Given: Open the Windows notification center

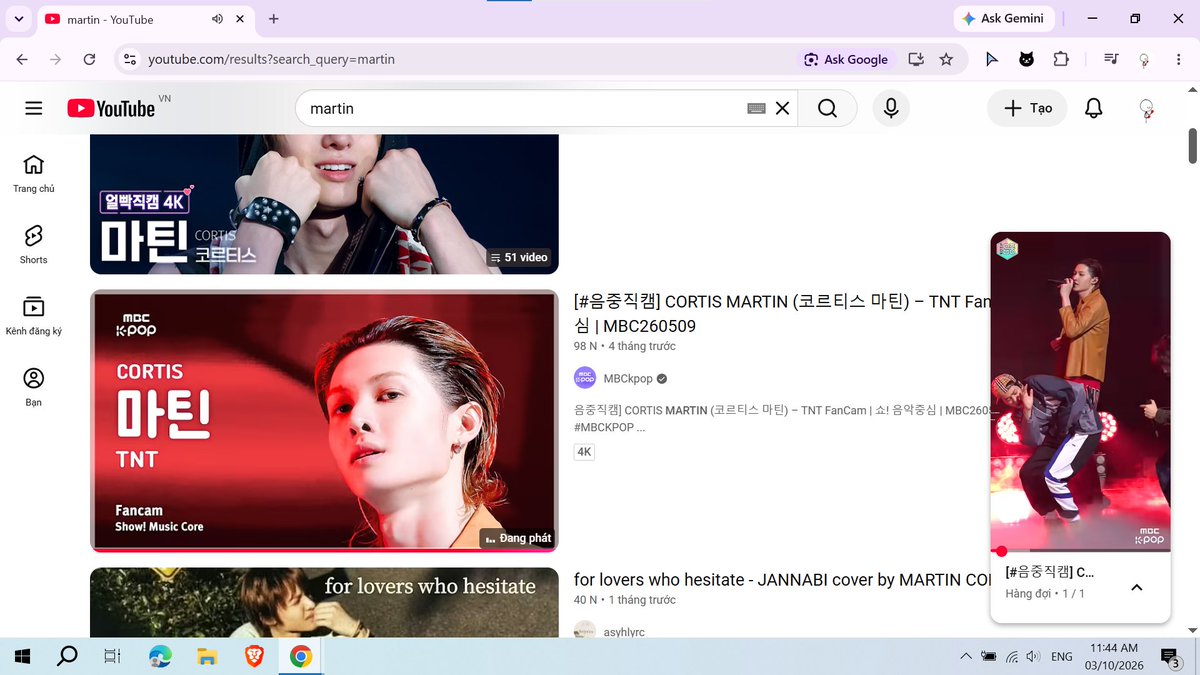Looking at the screenshot, I should pyautogui.click(x=1170, y=656).
